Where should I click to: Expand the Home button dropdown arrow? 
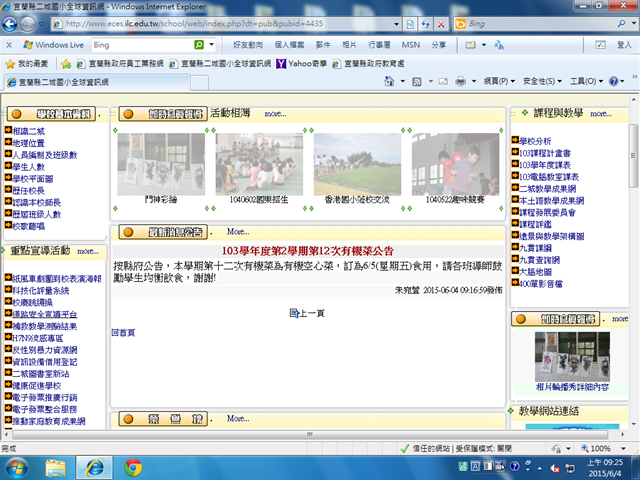point(402,81)
